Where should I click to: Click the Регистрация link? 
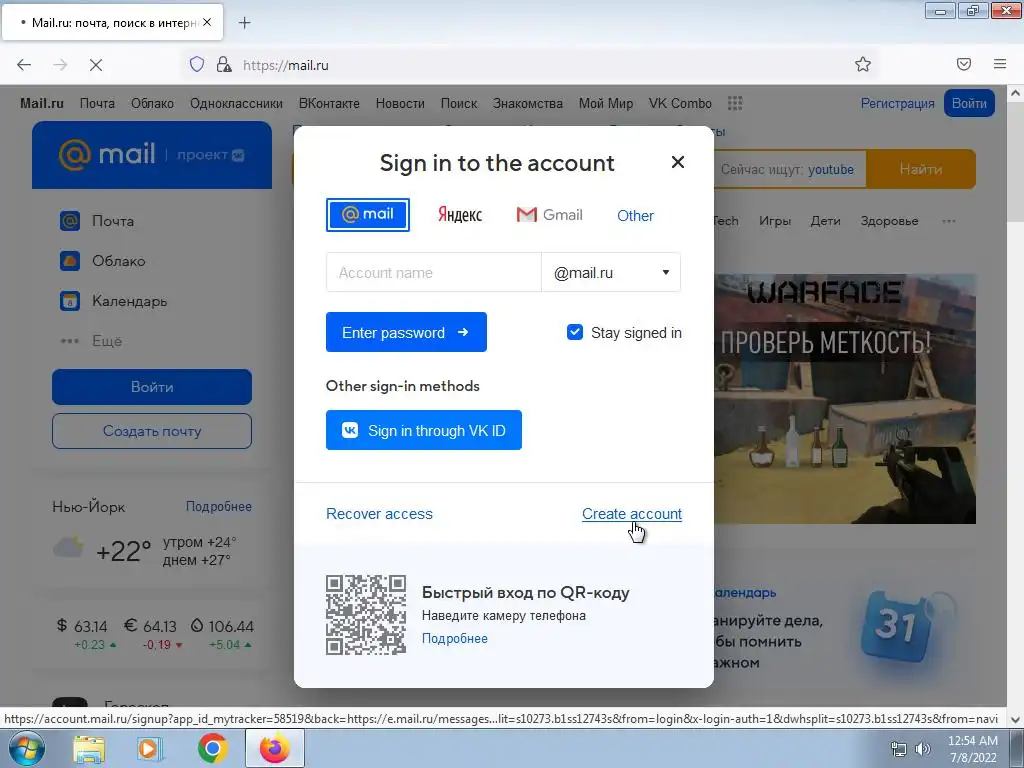pos(897,103)
